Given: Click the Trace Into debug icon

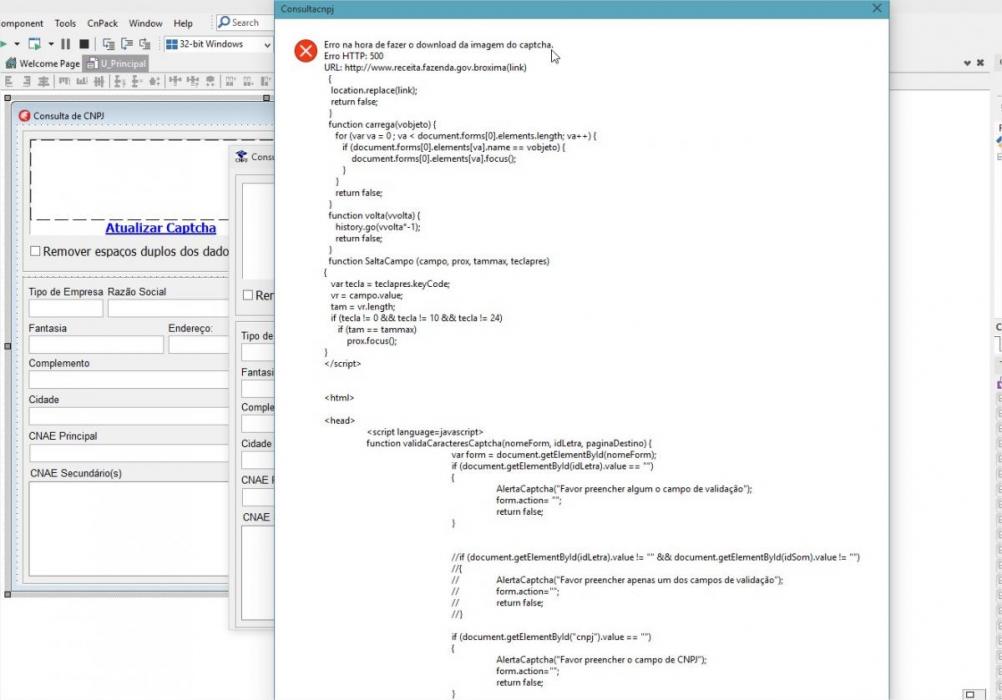Looking at the screenshot, I should coord(109,44).
